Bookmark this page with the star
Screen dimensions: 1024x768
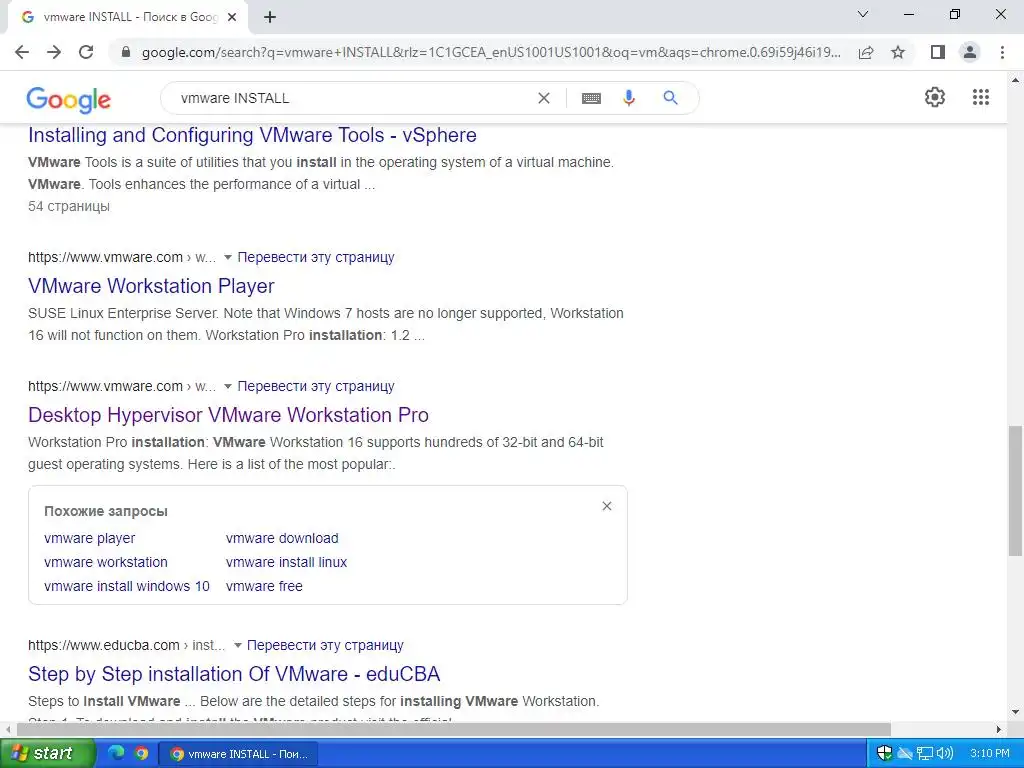coord(898,52)
